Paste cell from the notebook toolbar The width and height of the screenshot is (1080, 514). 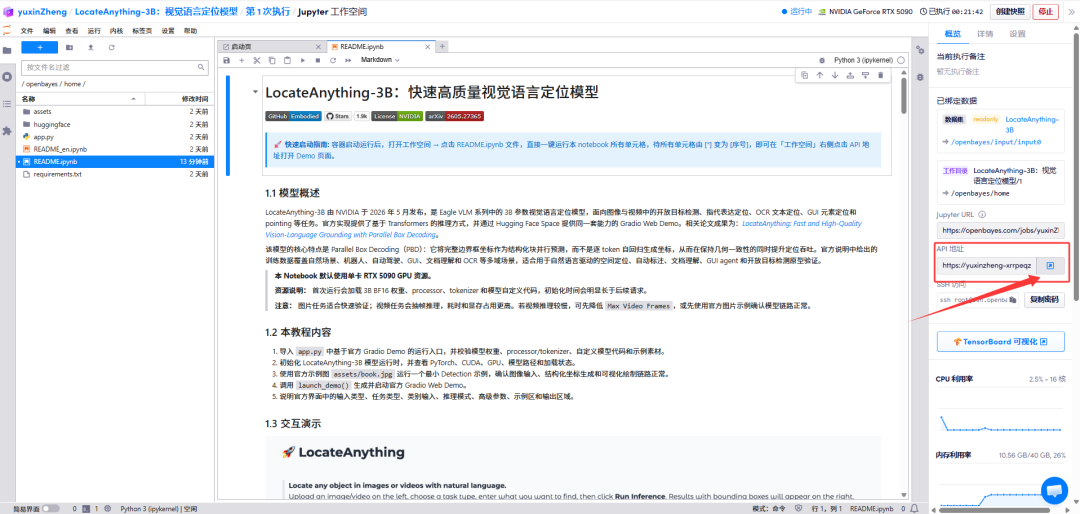[x=287, y=61]
